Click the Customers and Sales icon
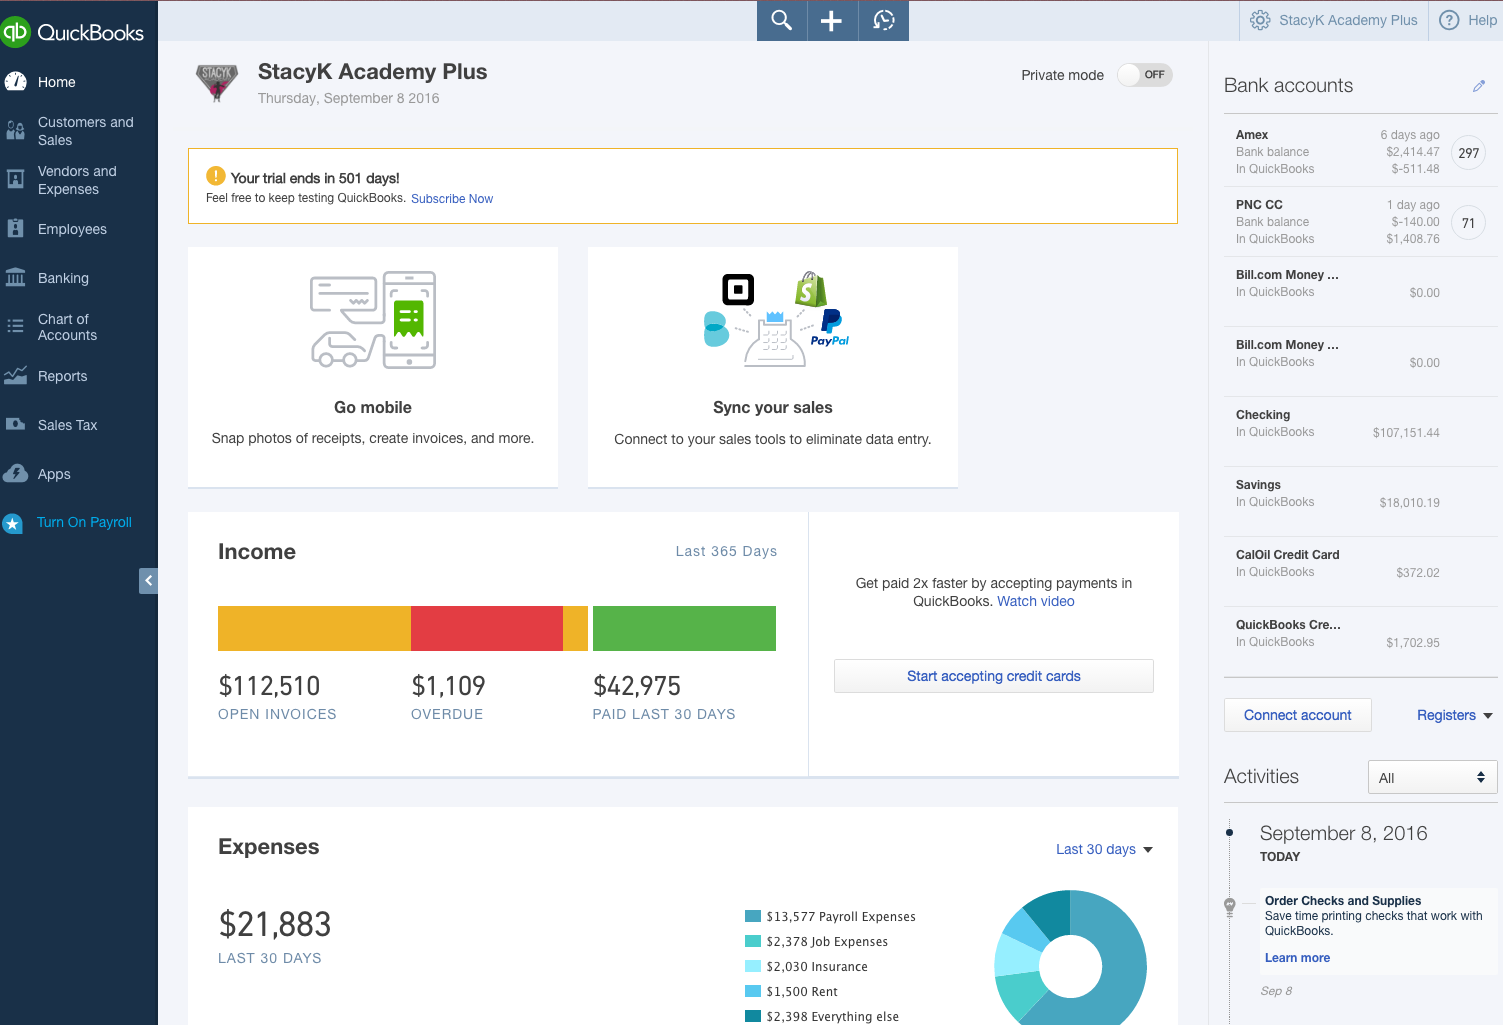 (x=15, y=131)
